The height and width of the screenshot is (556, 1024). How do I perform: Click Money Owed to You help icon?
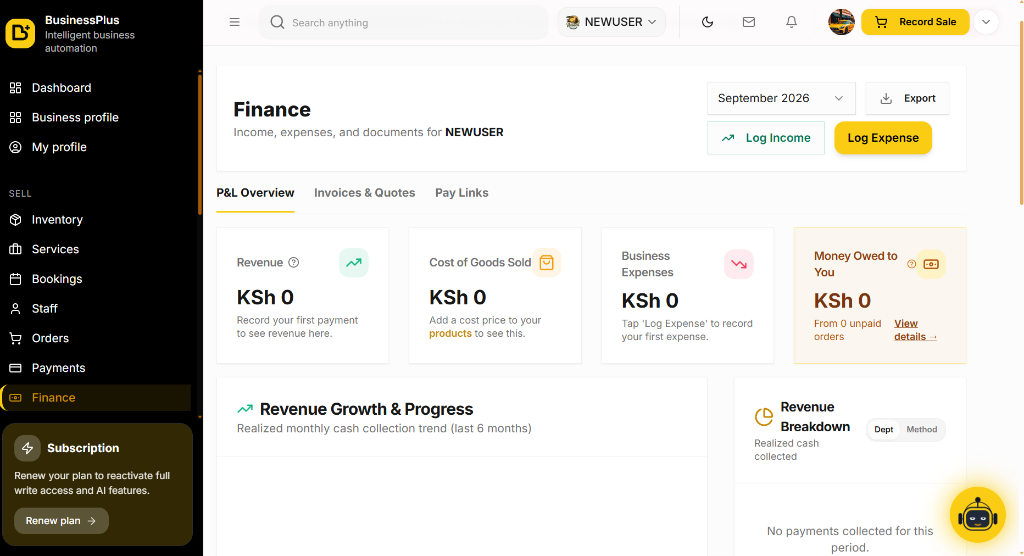pyautogui.click(x=912, y=264)
